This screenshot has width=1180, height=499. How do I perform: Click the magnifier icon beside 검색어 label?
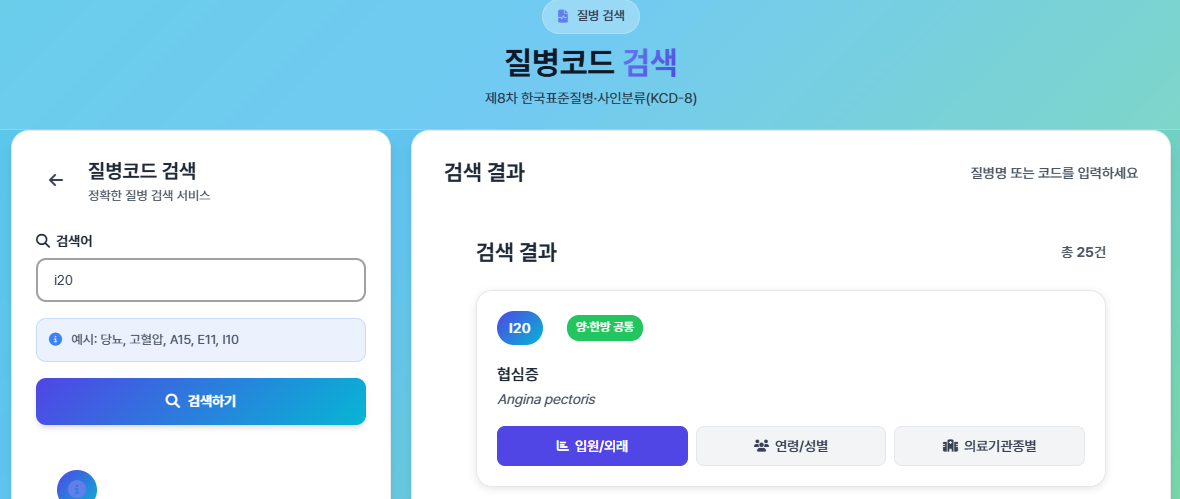point(43,241)
